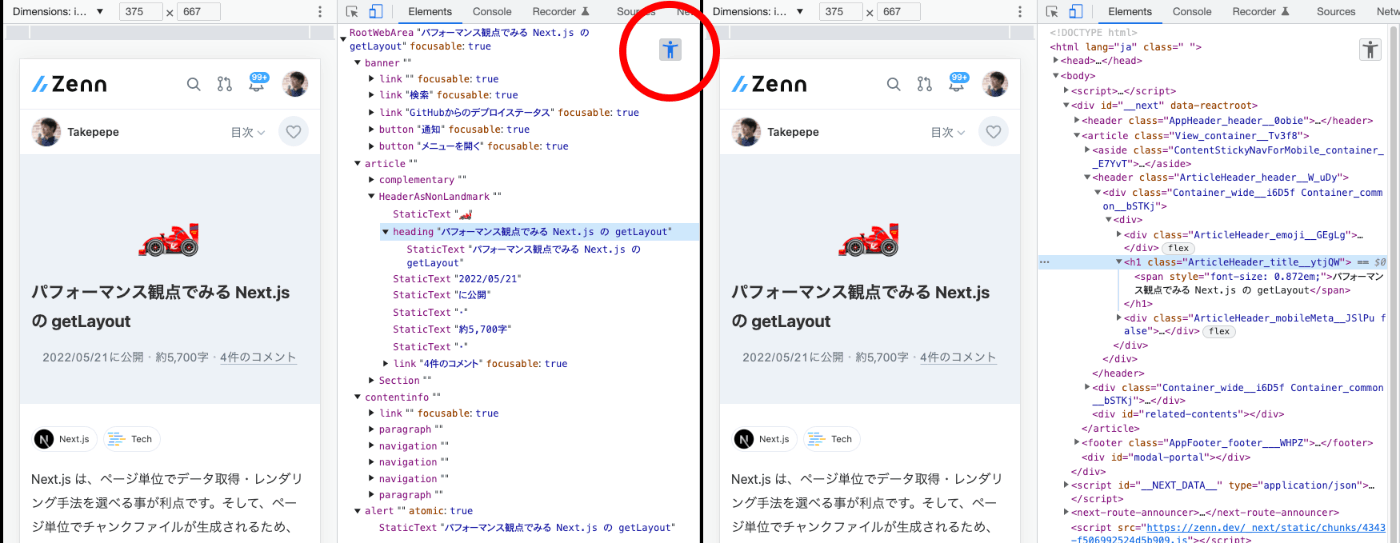Click the Takepepe author avatar in preview beside accessibility tree
Screen dimensions: 1400x543
[x=46, y=132]
